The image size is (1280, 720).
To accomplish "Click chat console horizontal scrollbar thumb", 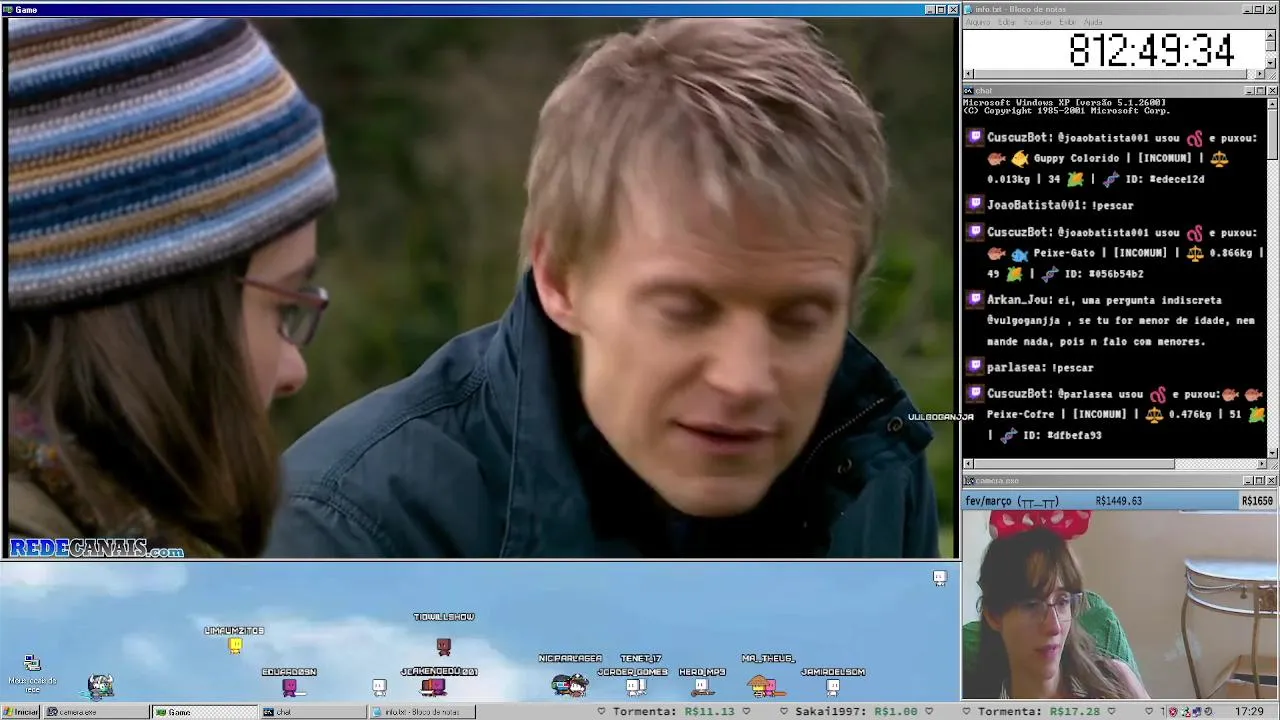I will pyautogui.click(x=1074, y=464).
